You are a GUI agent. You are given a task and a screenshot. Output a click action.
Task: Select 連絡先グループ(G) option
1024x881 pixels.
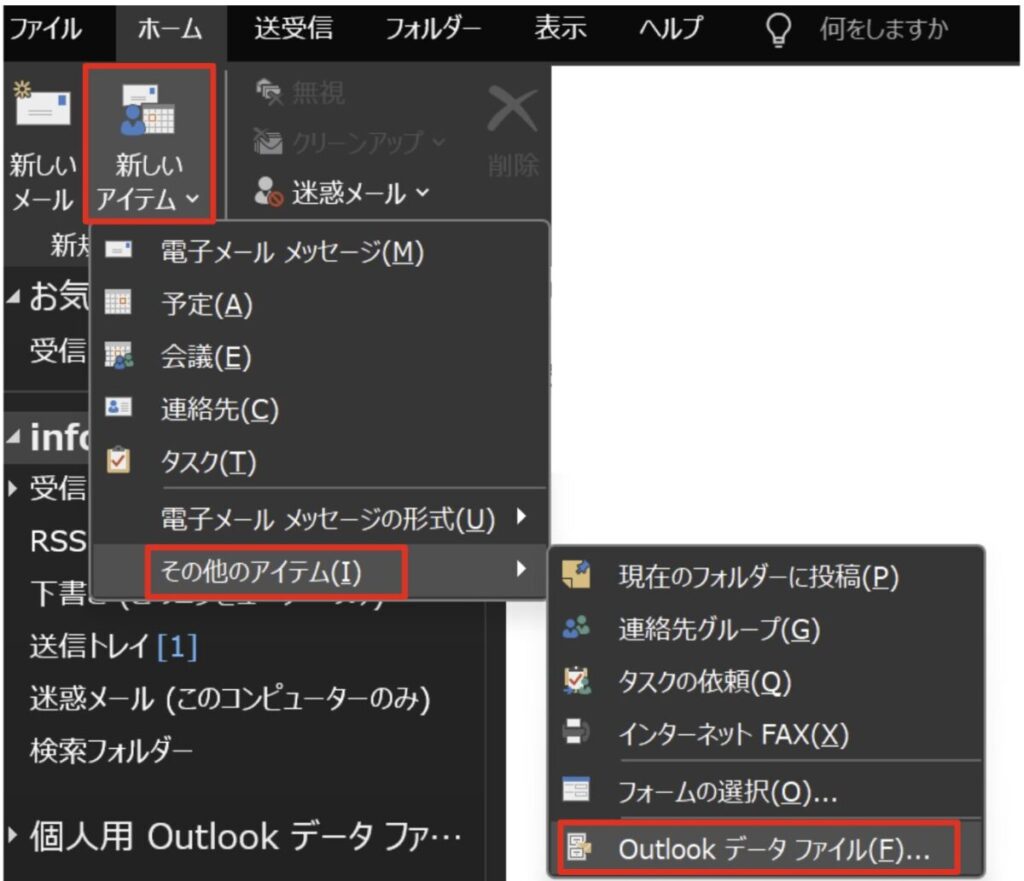coord(718,629)
